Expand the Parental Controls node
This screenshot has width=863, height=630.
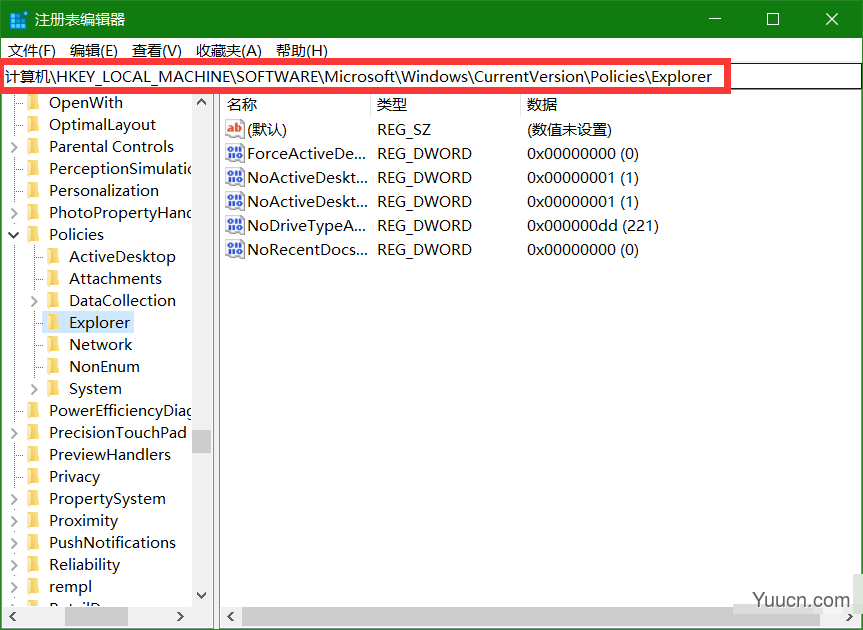click(x=14, y=147)
